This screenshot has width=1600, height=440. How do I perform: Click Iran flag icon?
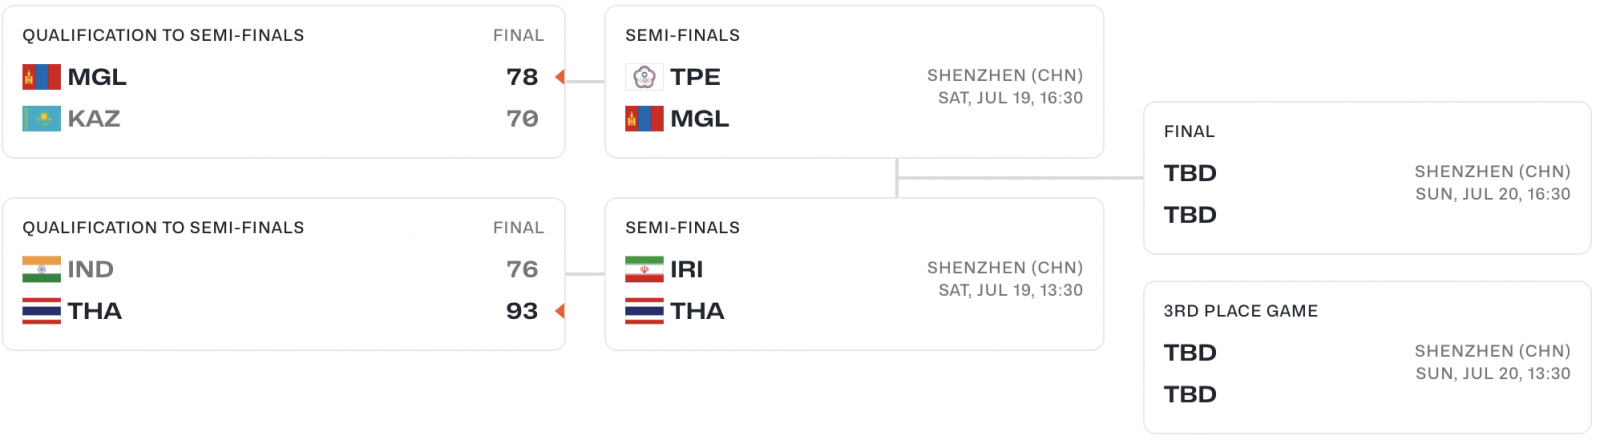click(644, 269)
